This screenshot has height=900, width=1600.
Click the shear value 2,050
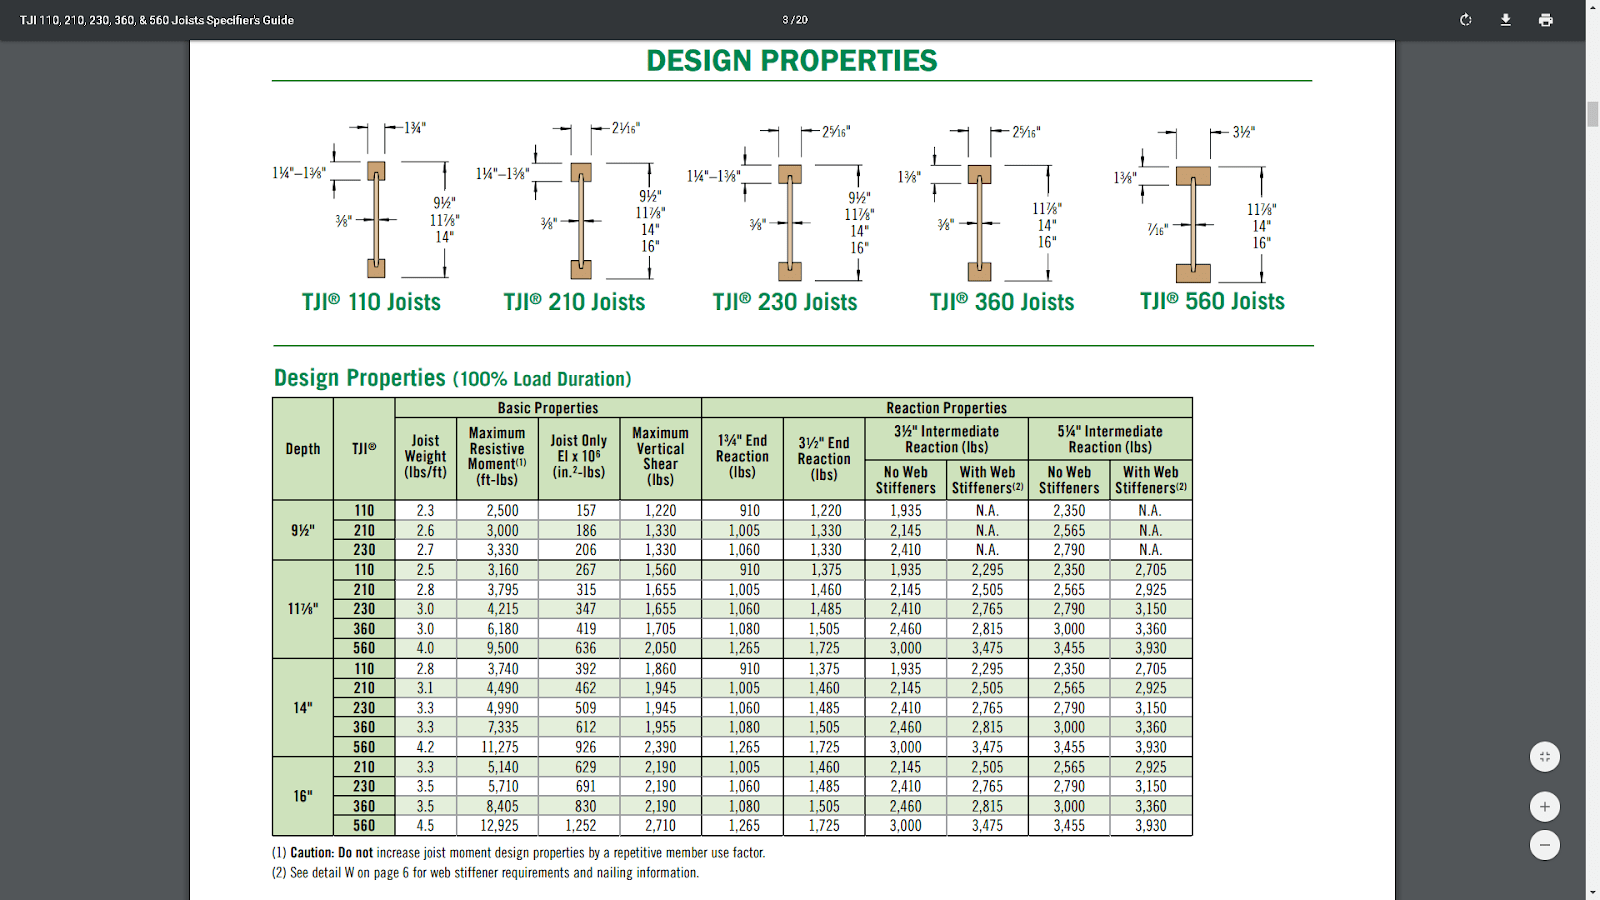tap(660, 648)
